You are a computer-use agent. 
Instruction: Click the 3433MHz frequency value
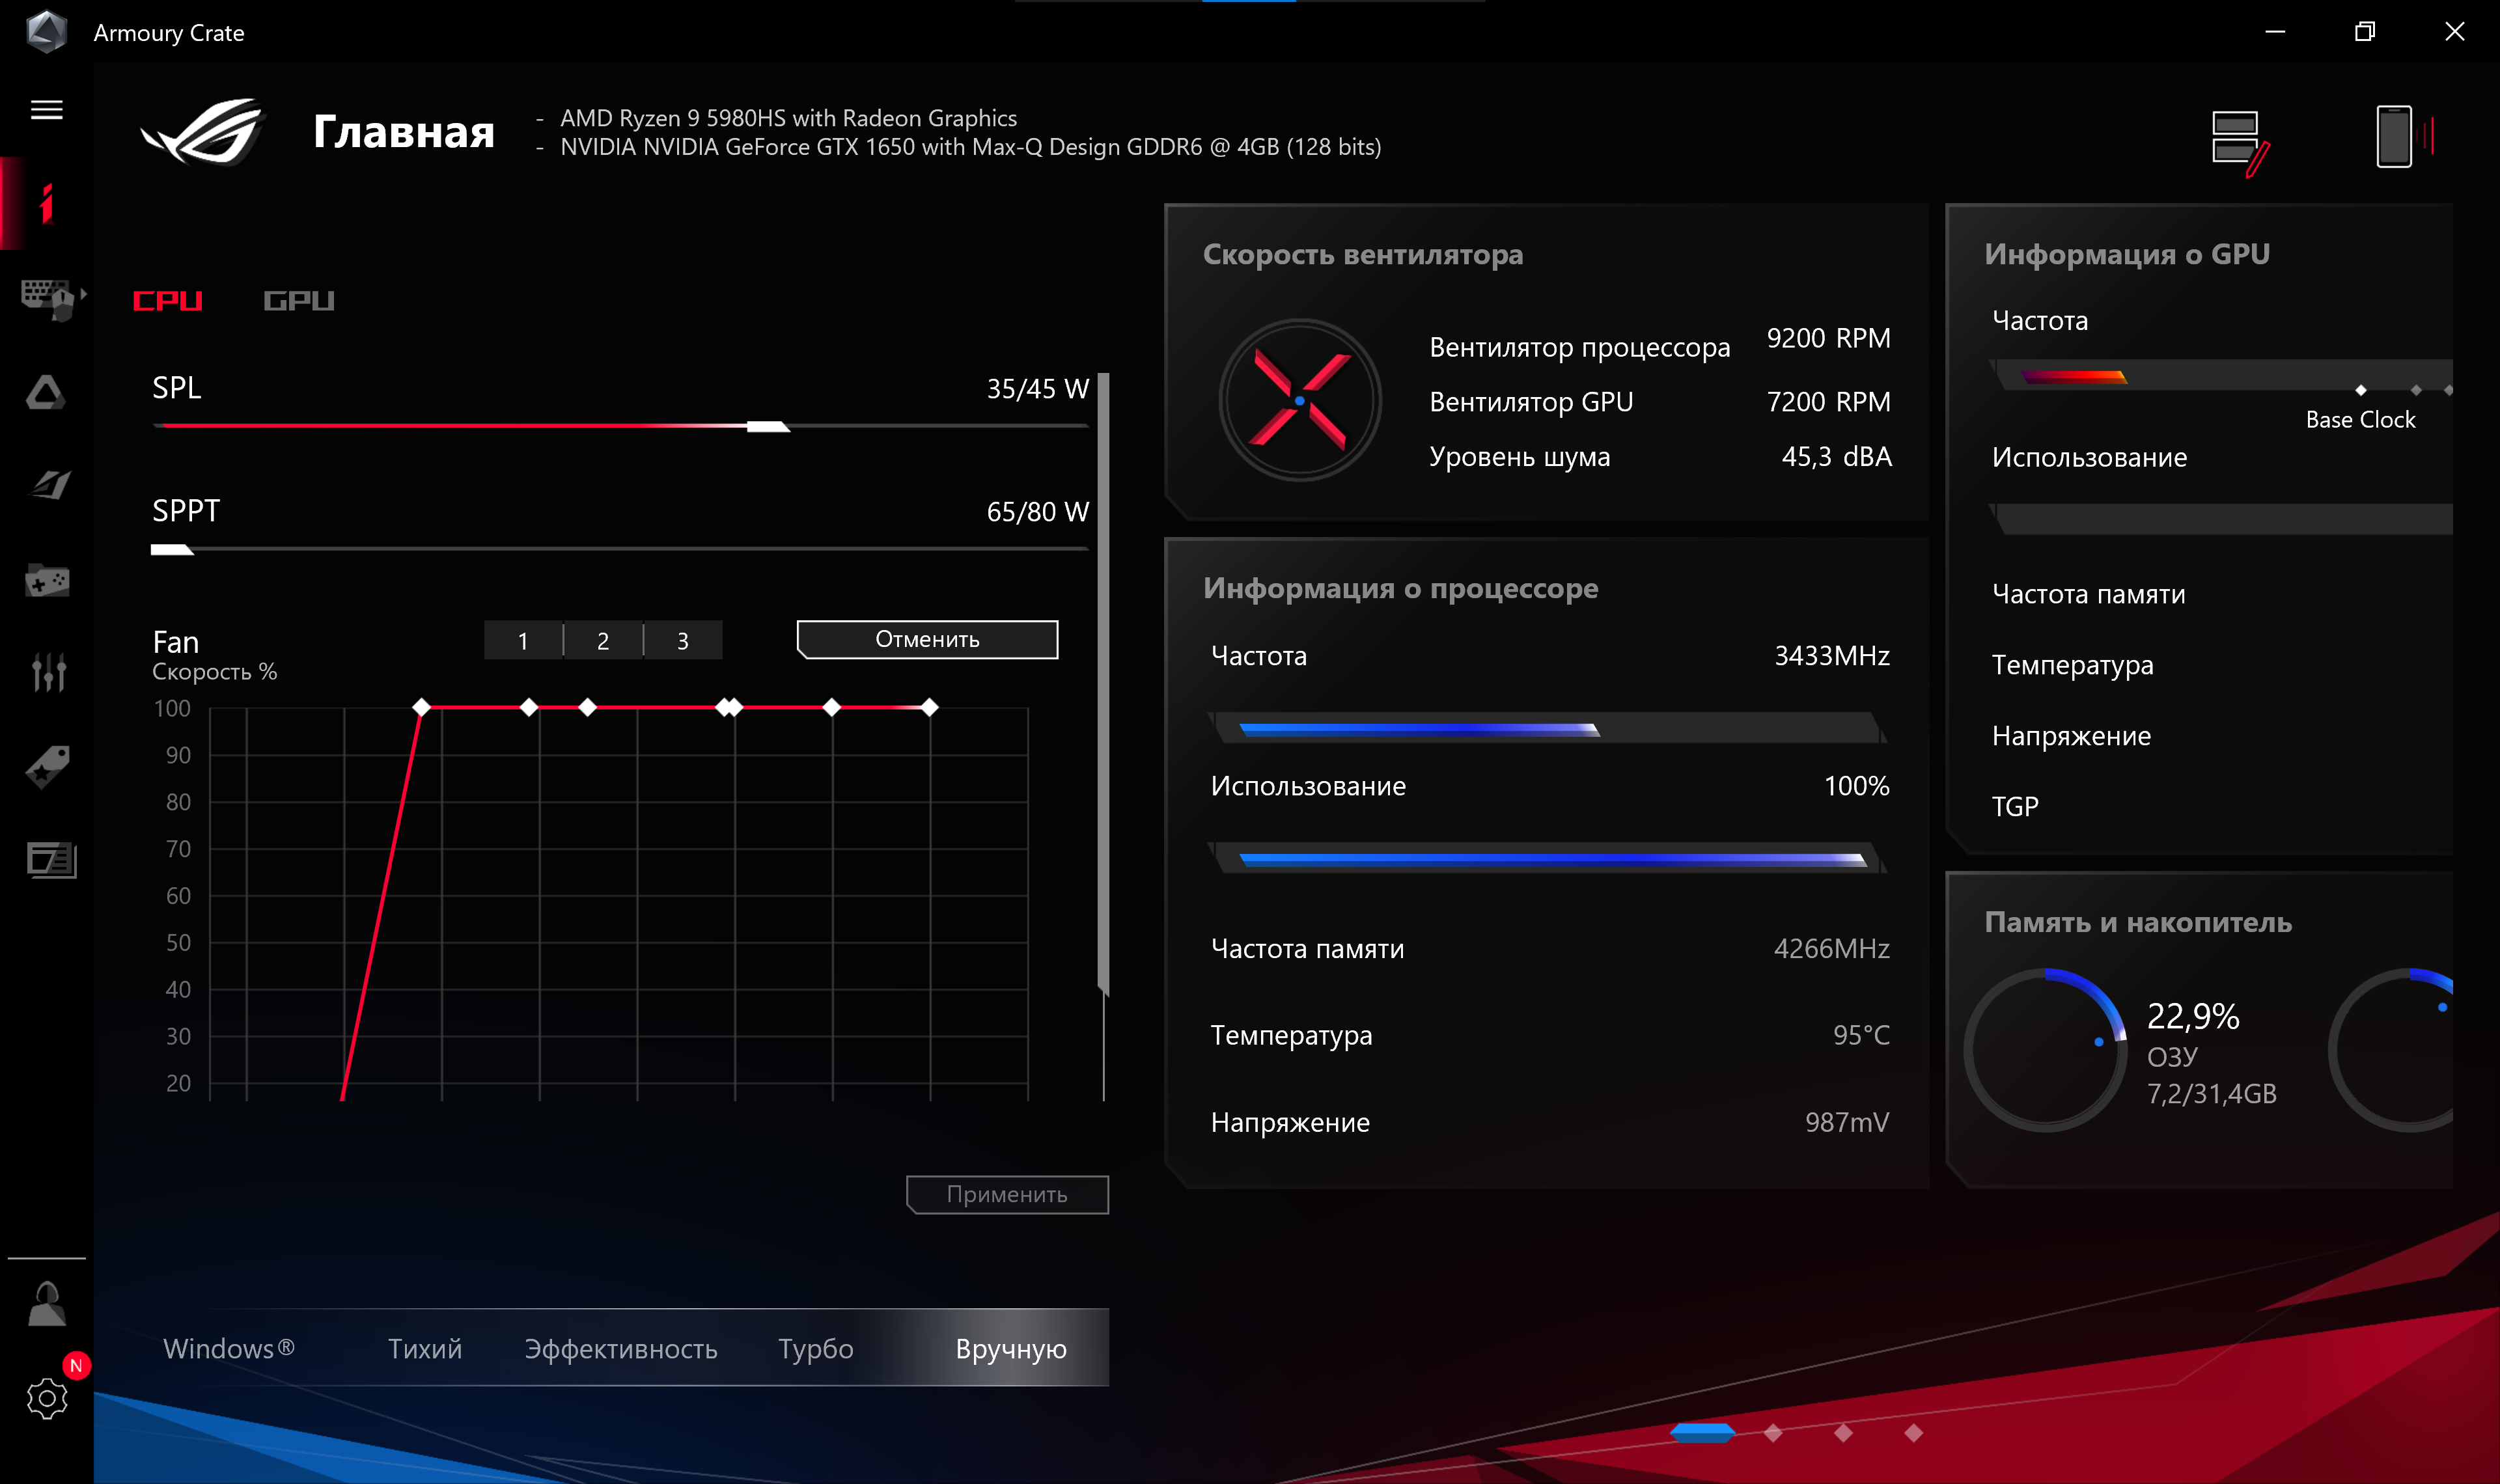(x=1831, y=656)
